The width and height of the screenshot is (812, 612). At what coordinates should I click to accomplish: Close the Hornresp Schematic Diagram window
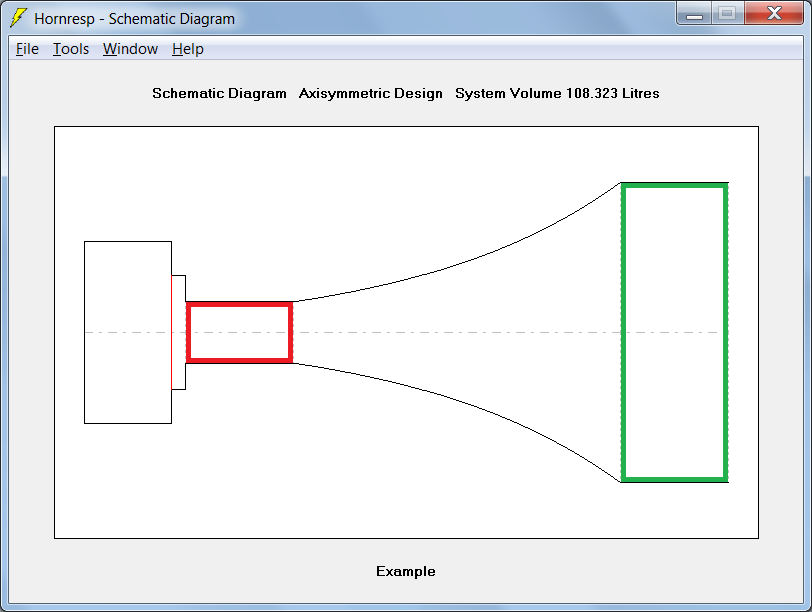pos(774,13)
